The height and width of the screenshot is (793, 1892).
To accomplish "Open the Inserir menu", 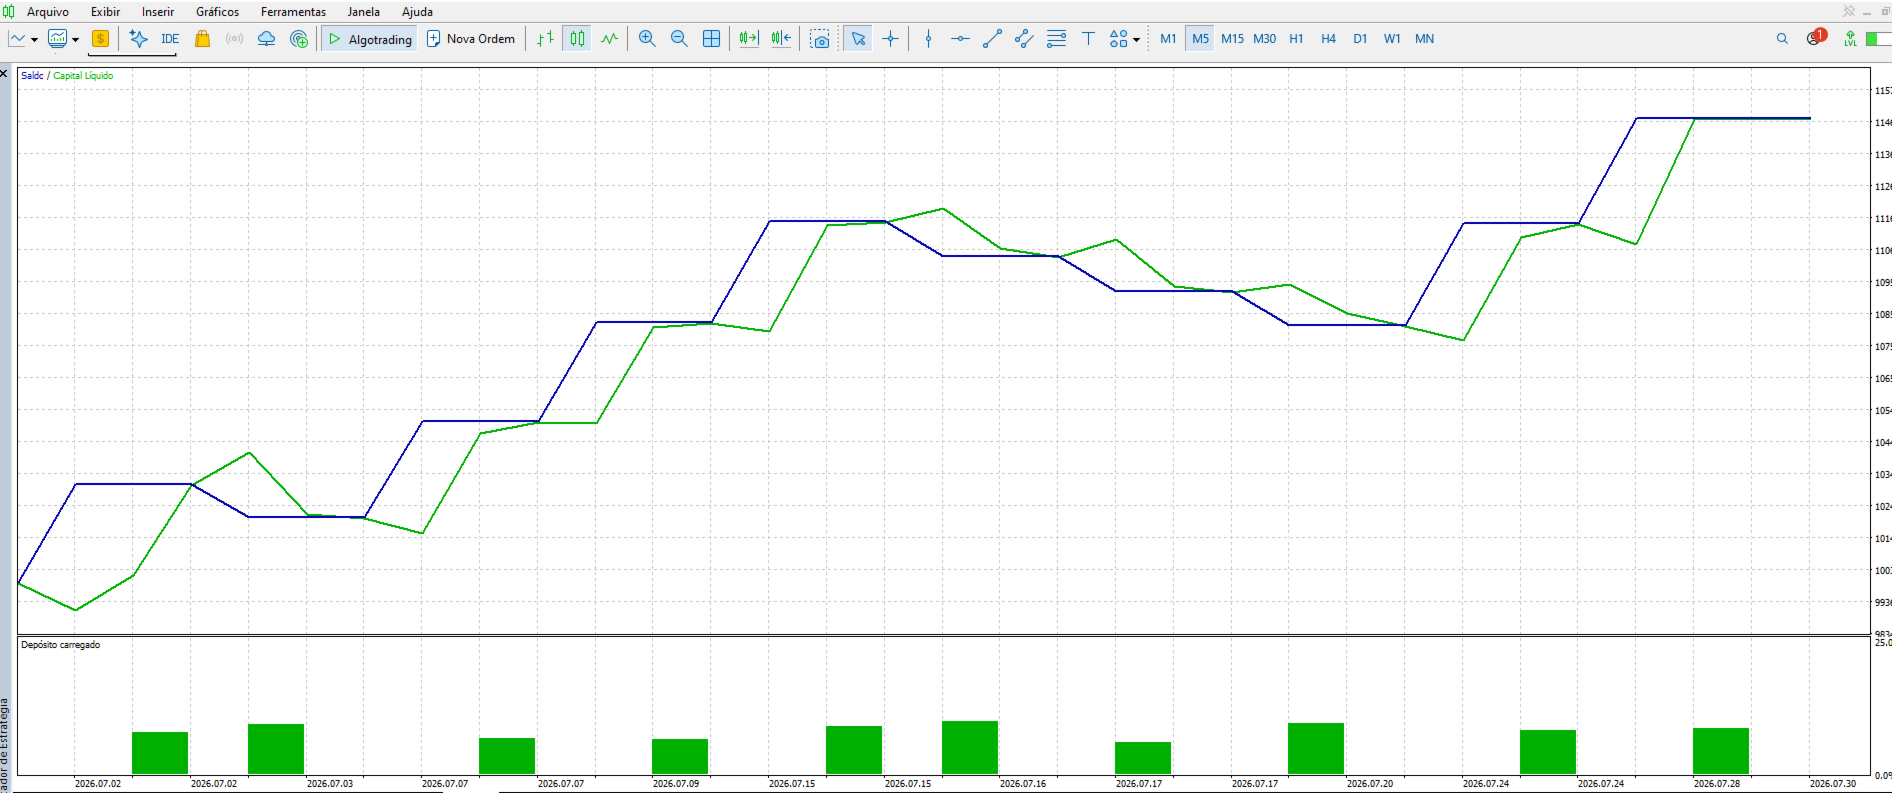I will tap(158, 12).
